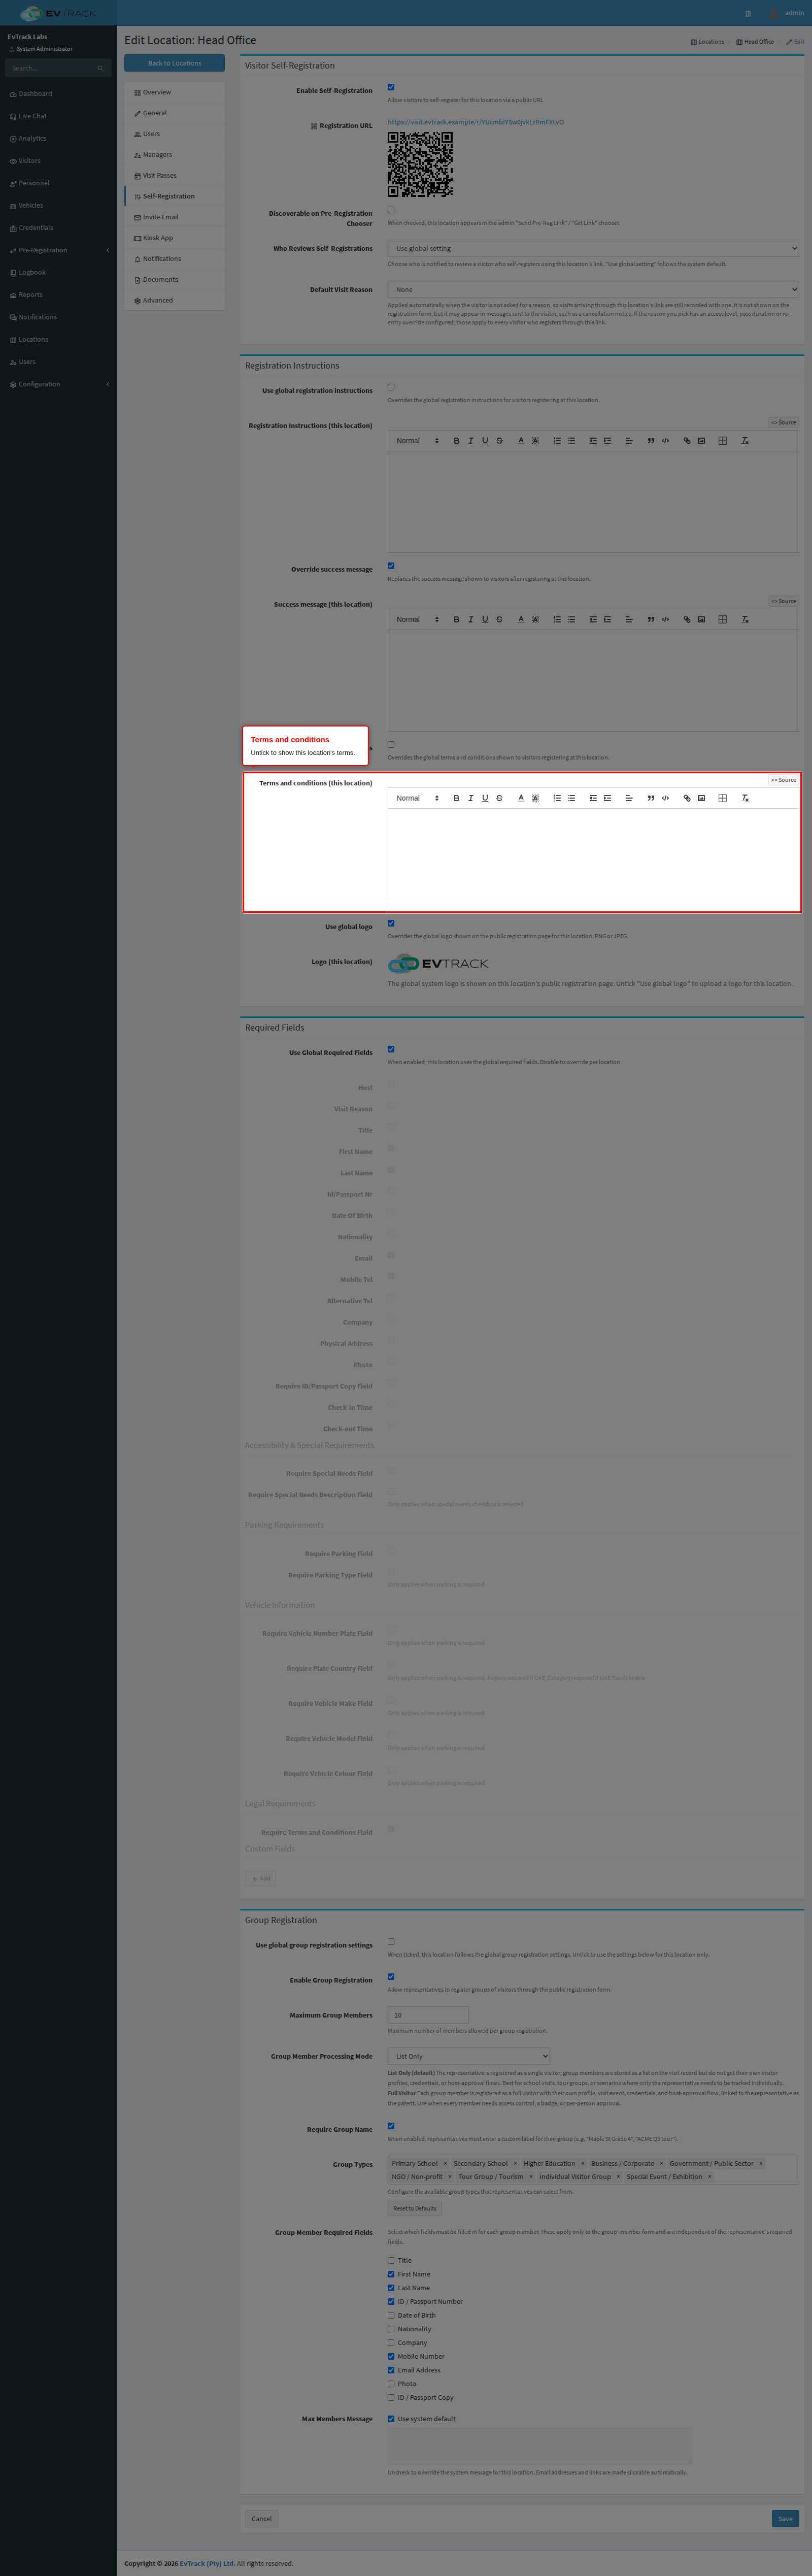This screenshot has height=2576, width=812.
Task: Go to Dashboard in the sidebar
Action: [x=58, y=94]
